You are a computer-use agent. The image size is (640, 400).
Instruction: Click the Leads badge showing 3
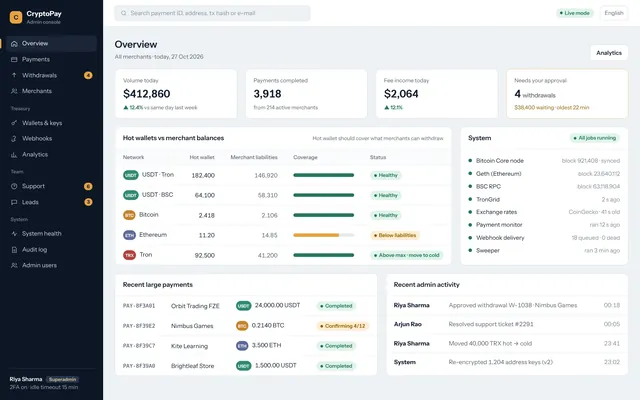[88, 202]
